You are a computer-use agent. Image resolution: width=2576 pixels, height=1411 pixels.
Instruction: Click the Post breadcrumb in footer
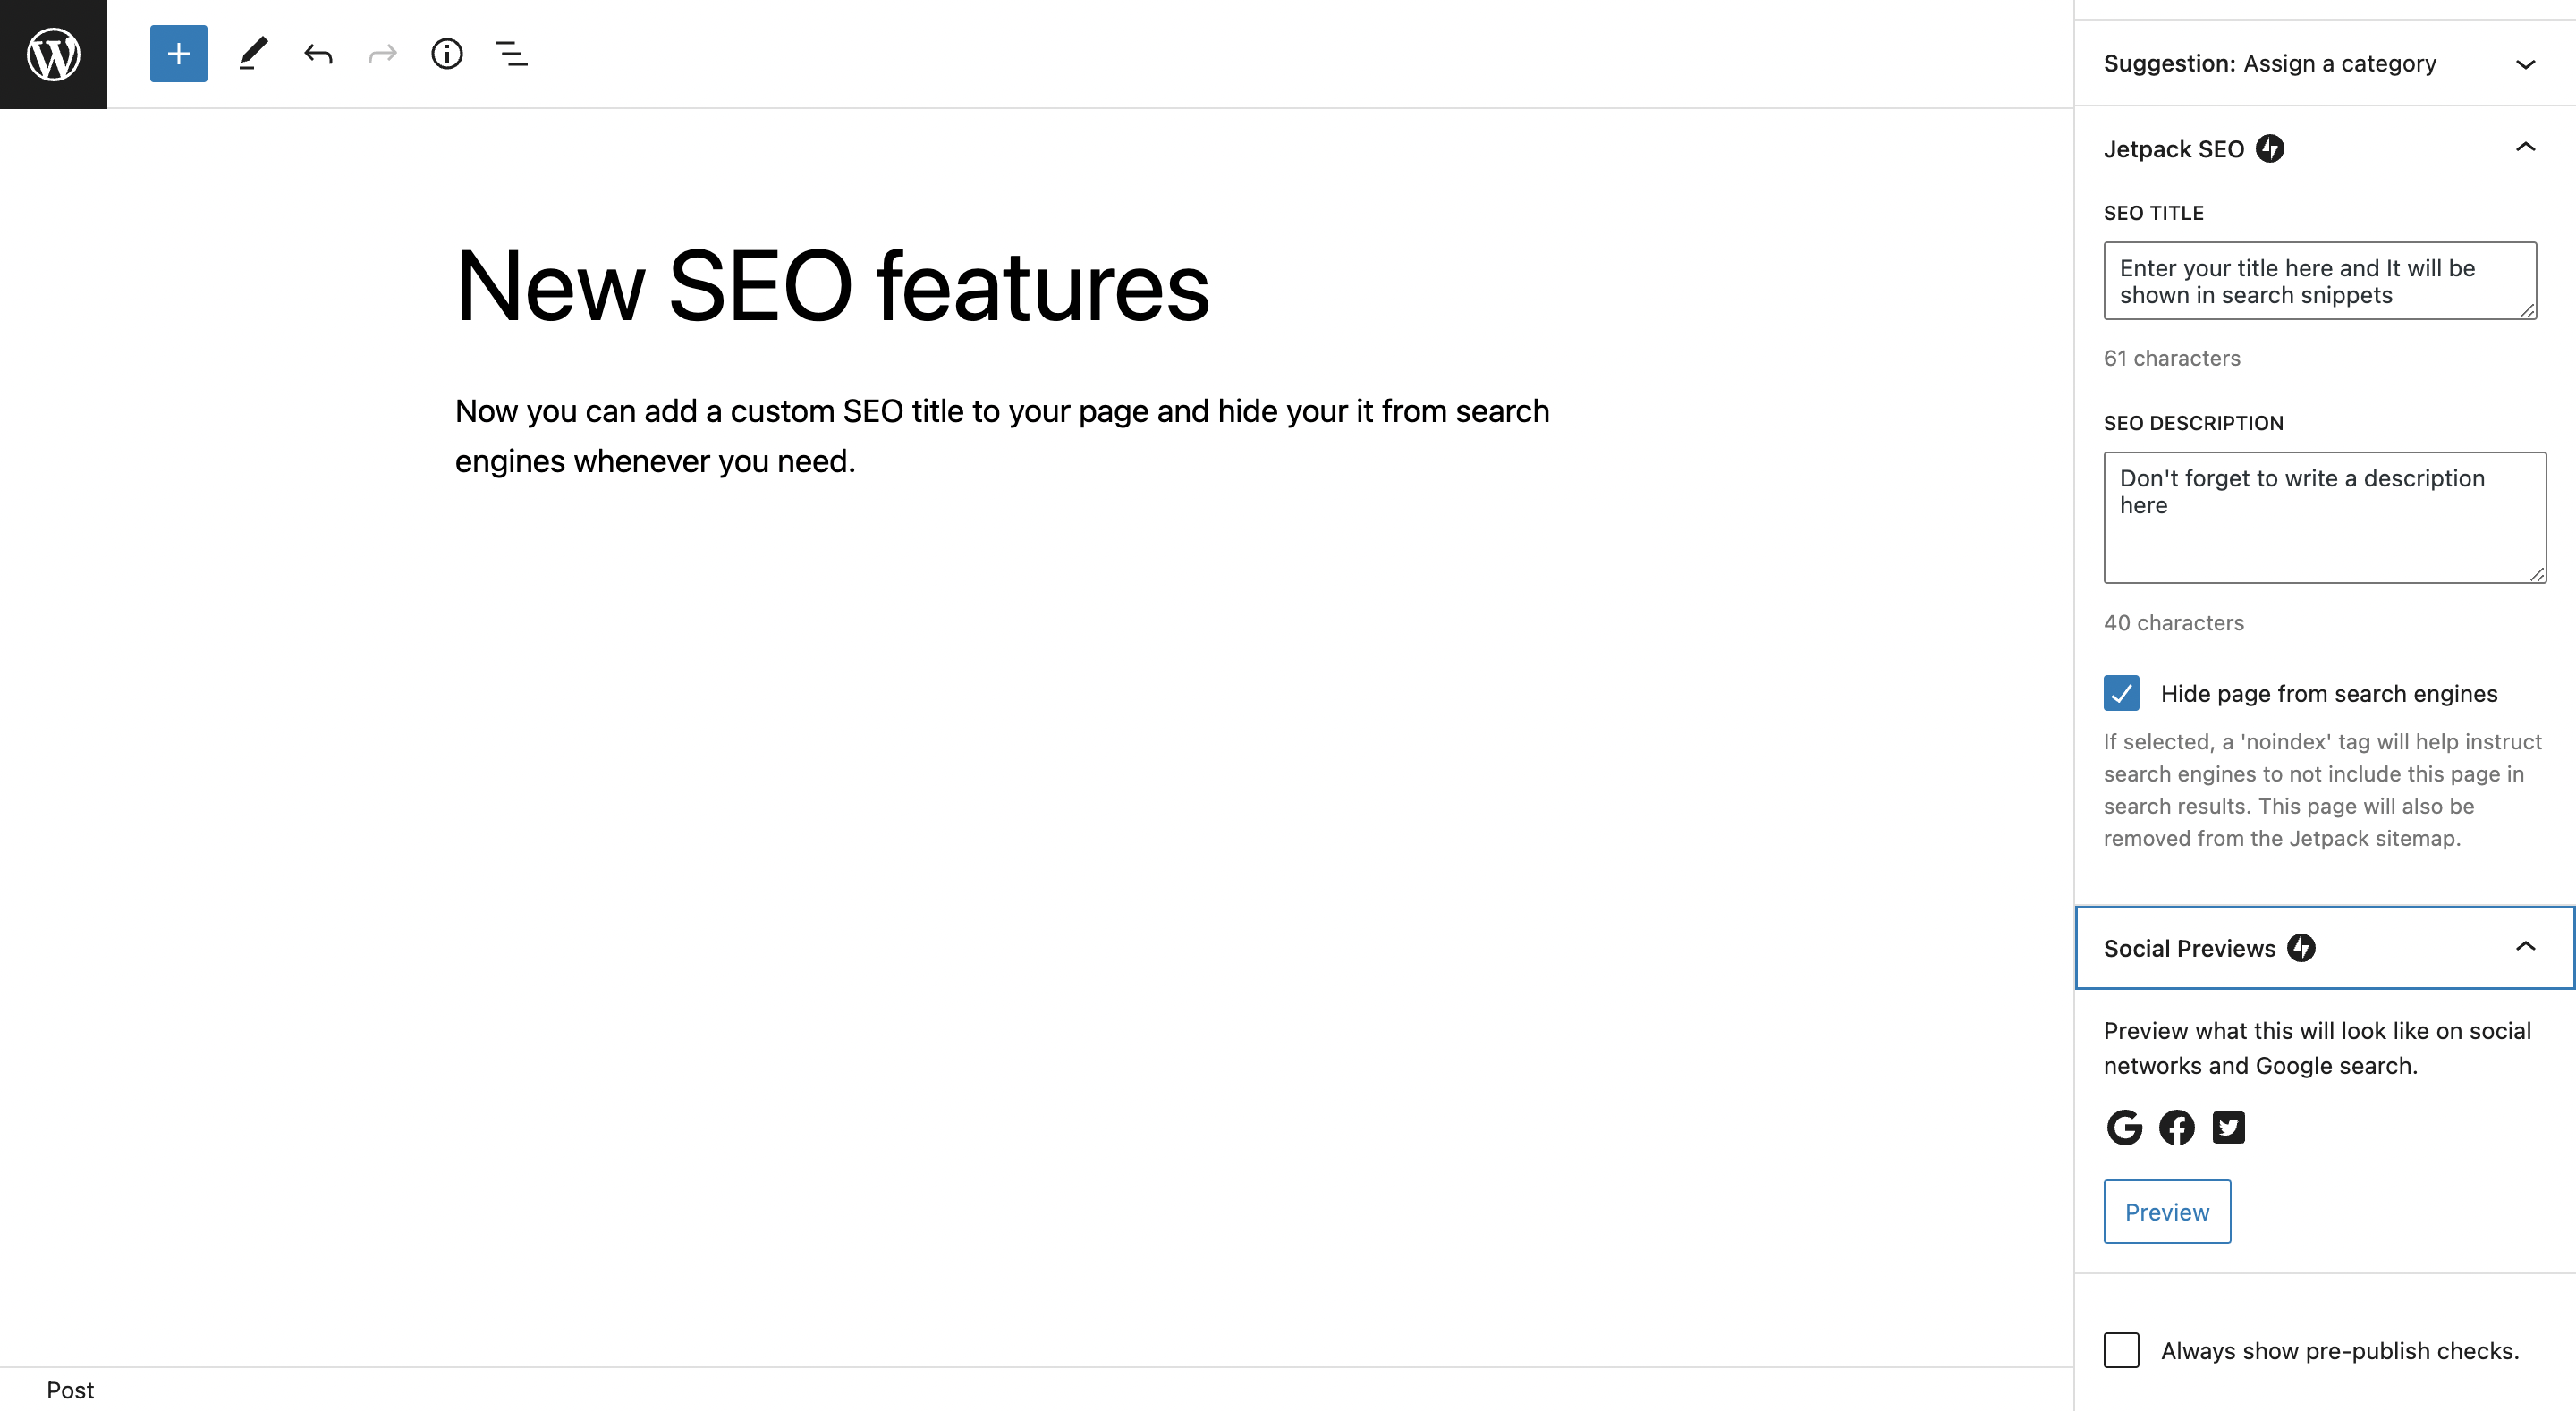click(x=70, y=1390)
